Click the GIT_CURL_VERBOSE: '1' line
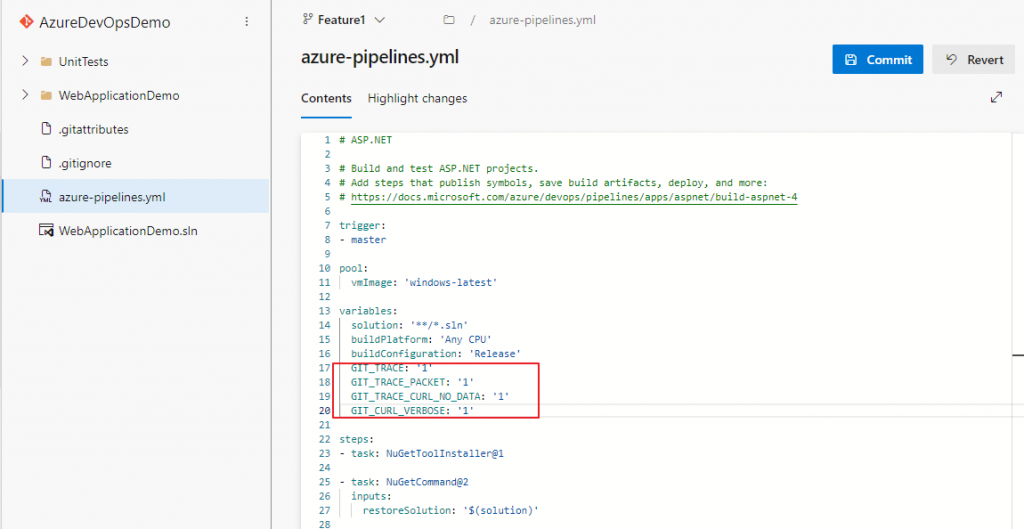 [x=413, y=410]
